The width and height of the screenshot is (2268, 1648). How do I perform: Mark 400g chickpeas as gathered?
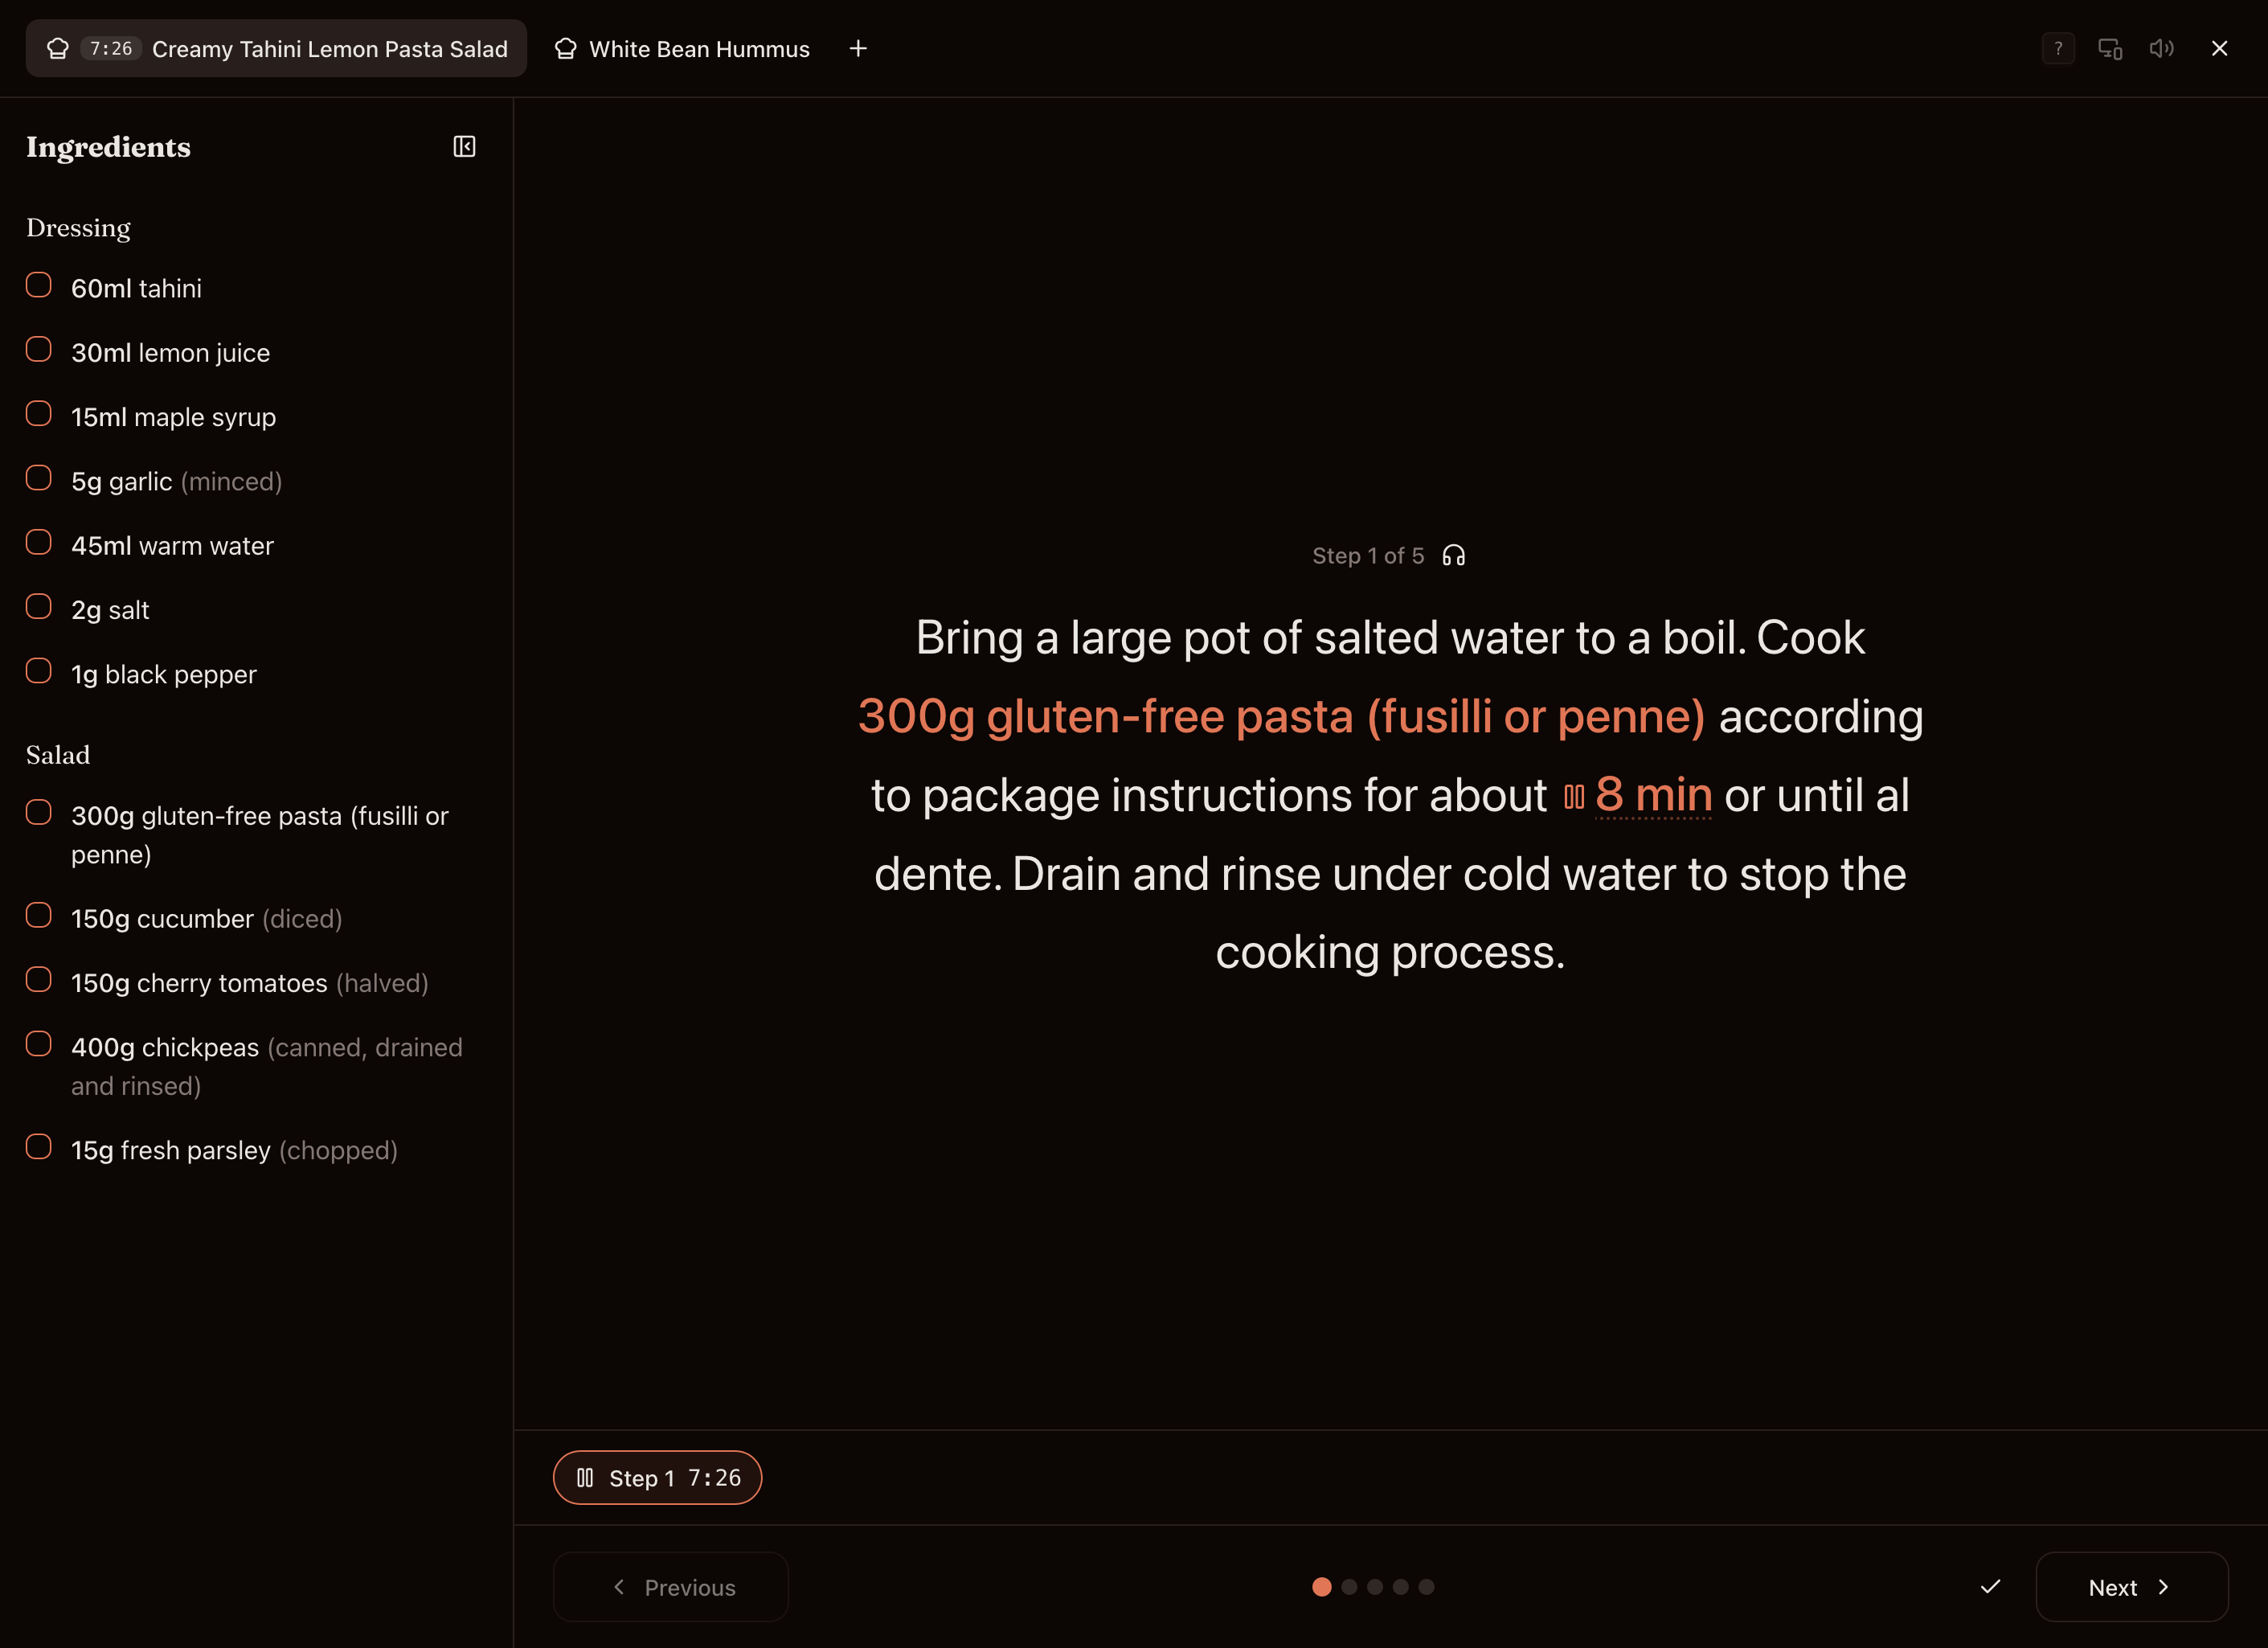[x=39, y=1044]
